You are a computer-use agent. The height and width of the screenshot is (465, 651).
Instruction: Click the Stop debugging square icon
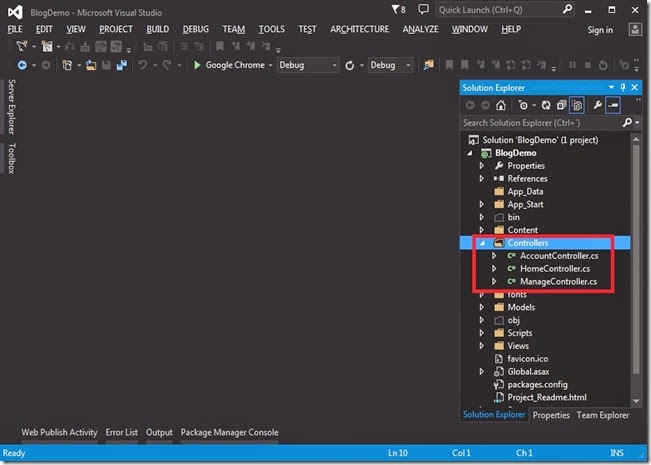pos(587,65)
